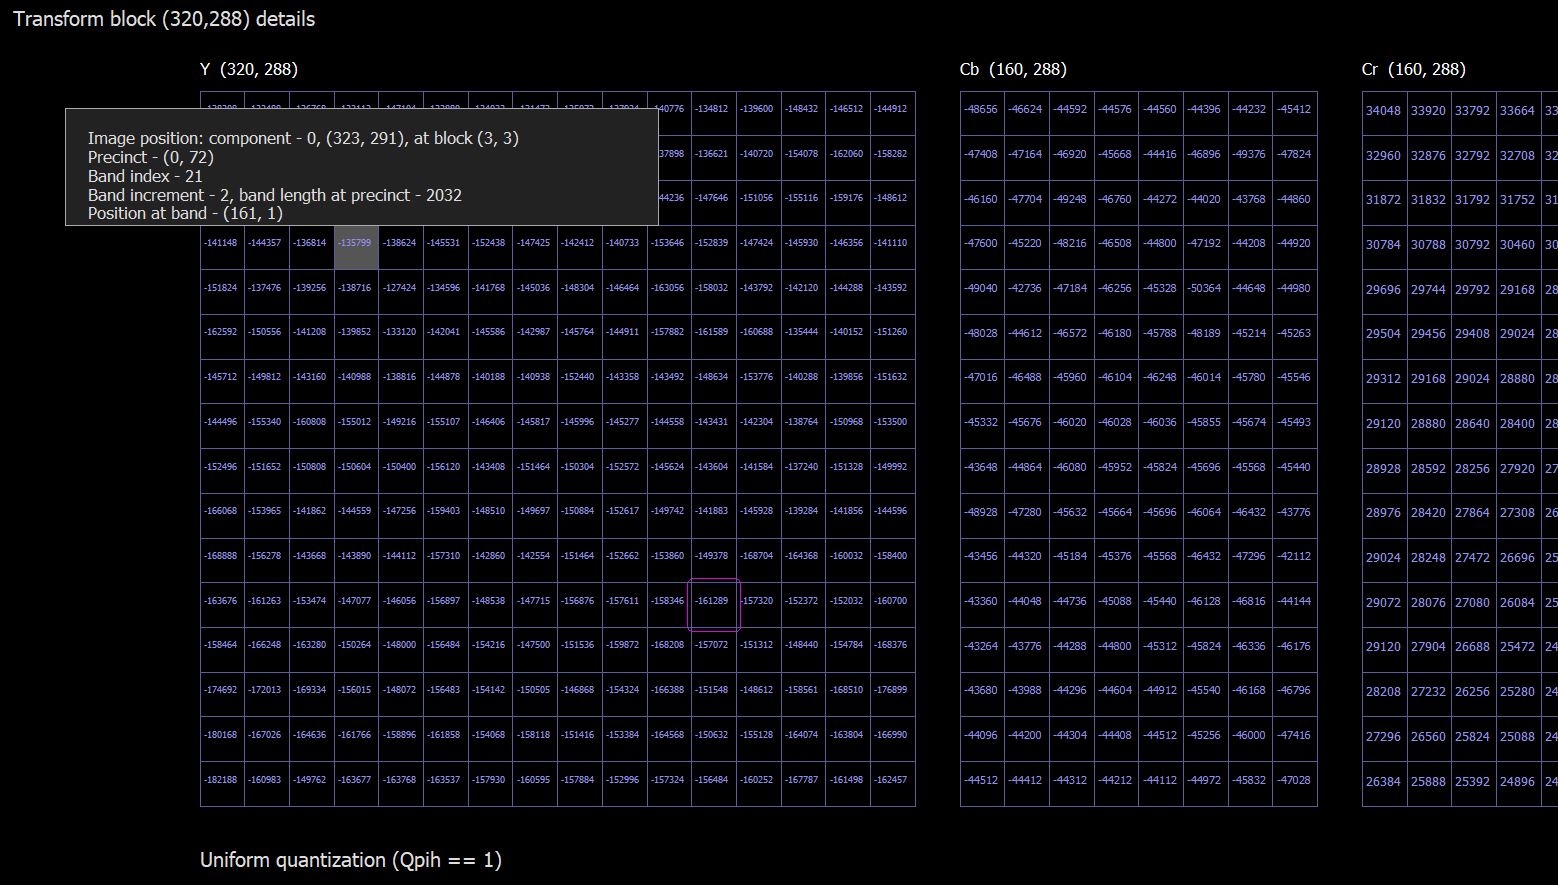Select Cb coefficient -50364
The height and width of the screenshot is (885, 1558).
pos(1206,288)
